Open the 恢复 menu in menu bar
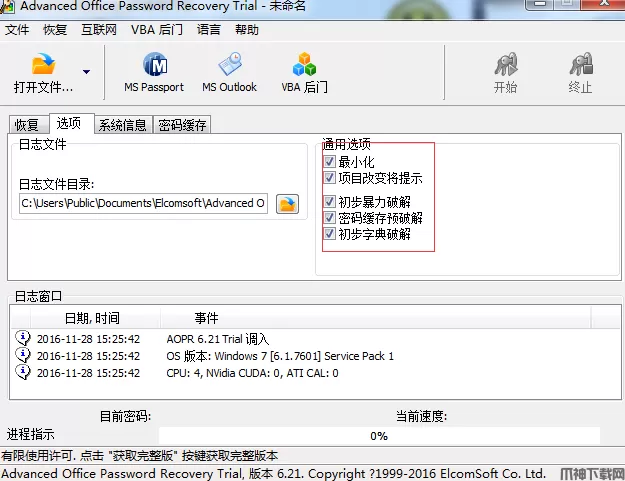Viewport: 625px width, 481px height. pyautogui.click(x=55, y=30)
